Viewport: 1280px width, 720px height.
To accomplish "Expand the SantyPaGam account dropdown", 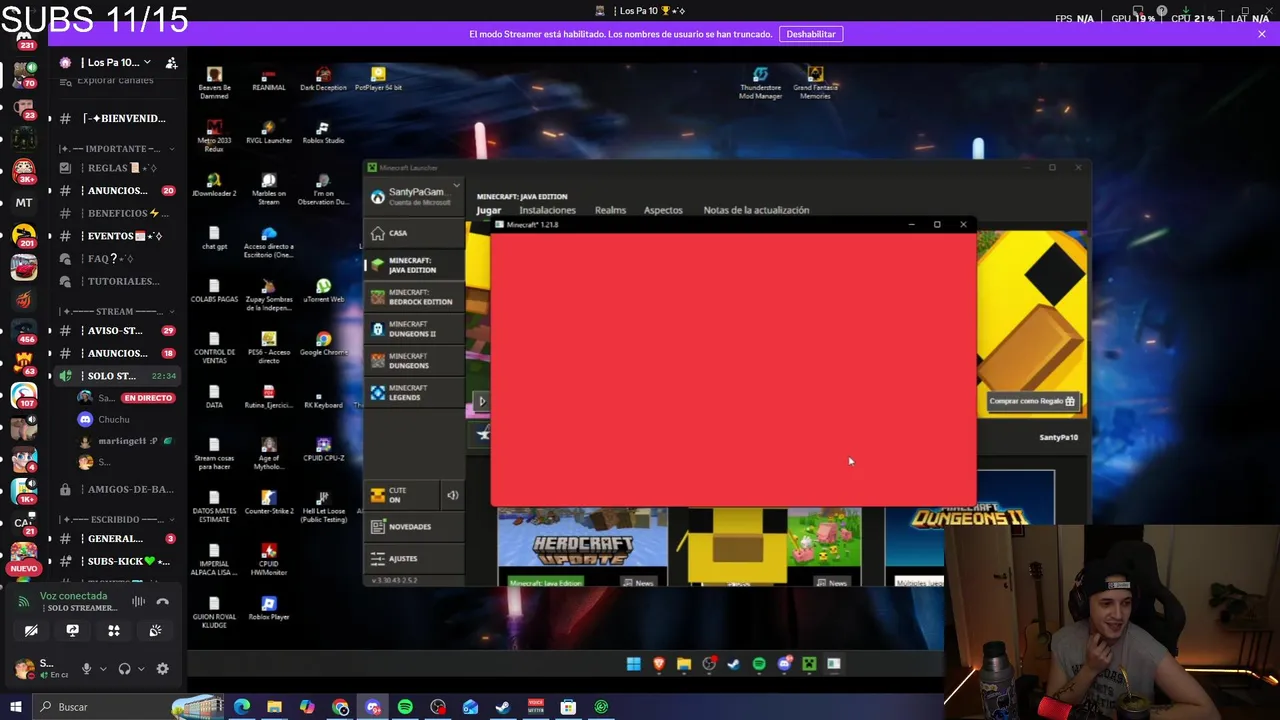I will pyautogui.click(x=456, y=186).
